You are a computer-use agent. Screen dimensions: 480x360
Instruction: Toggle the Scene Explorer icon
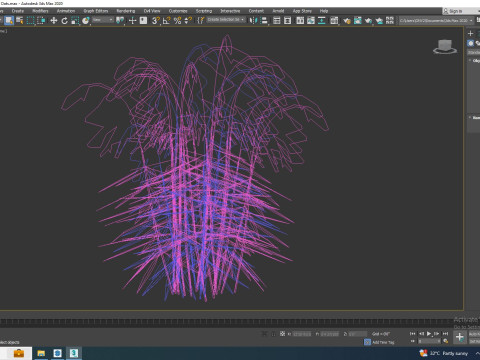tap(276, 20)
